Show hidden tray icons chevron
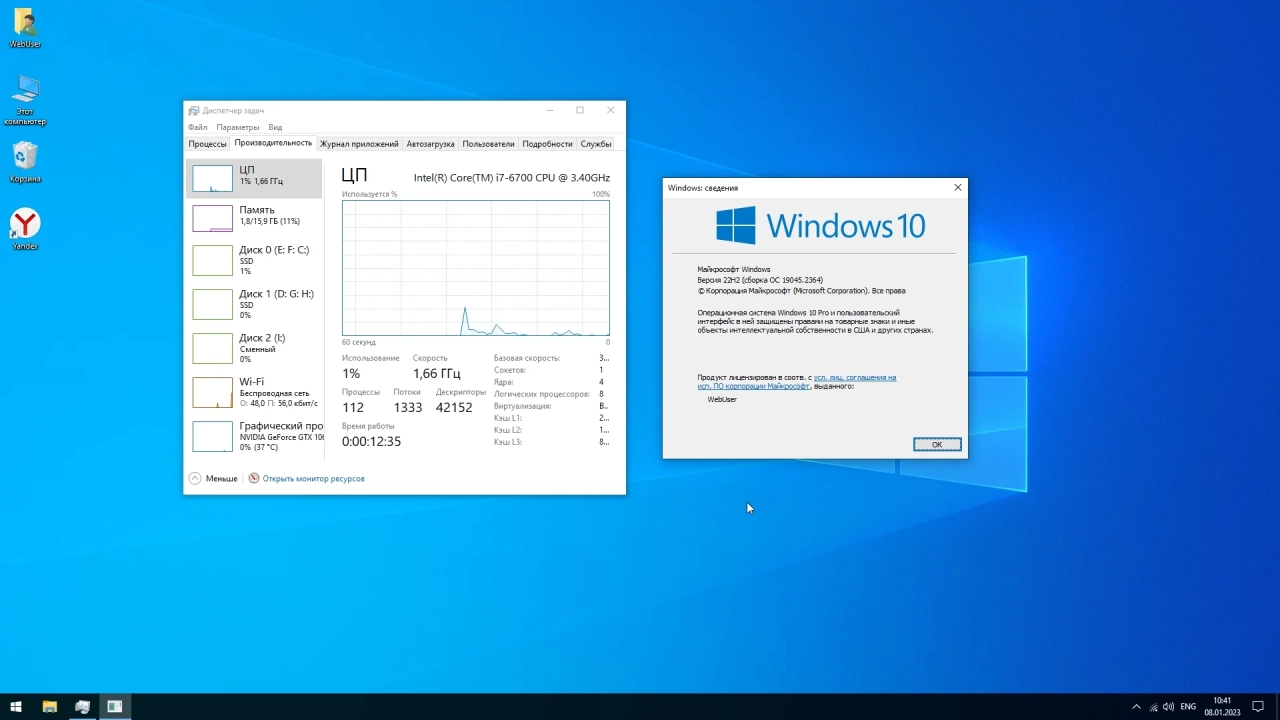This screenshot has width=1280, height=720. click(1136, 707)
